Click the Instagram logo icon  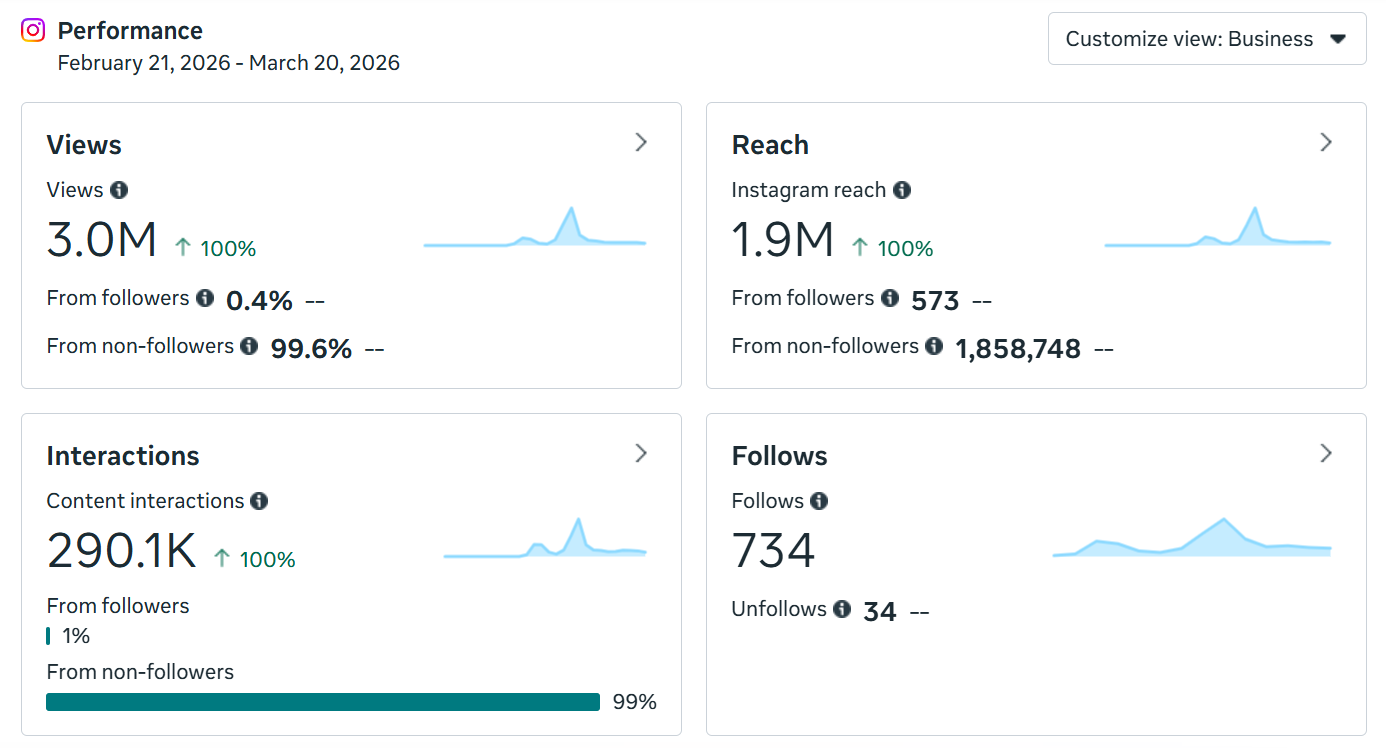tap(33, 30)
